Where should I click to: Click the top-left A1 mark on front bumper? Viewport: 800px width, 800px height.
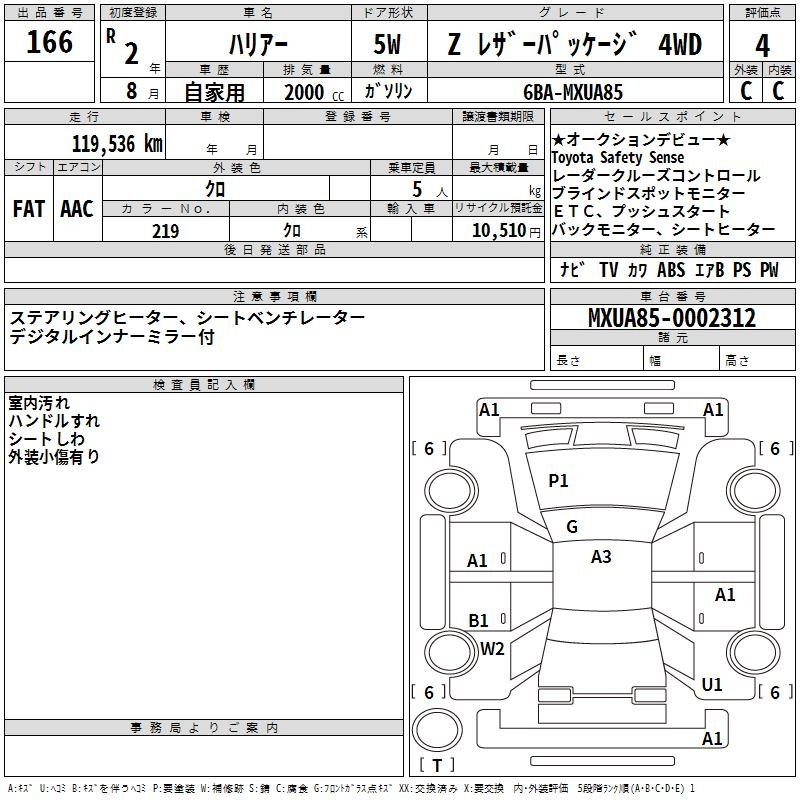tap(489, 409)
